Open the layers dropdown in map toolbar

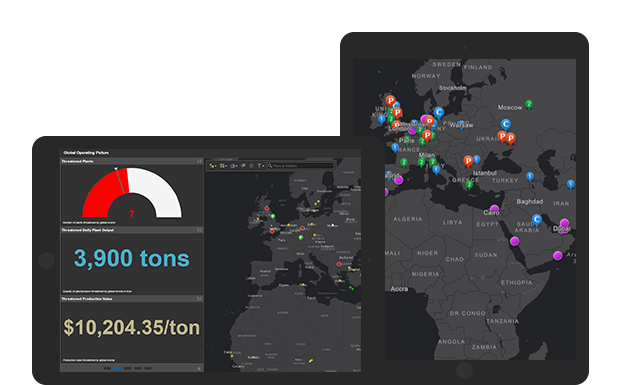point(234,166)
